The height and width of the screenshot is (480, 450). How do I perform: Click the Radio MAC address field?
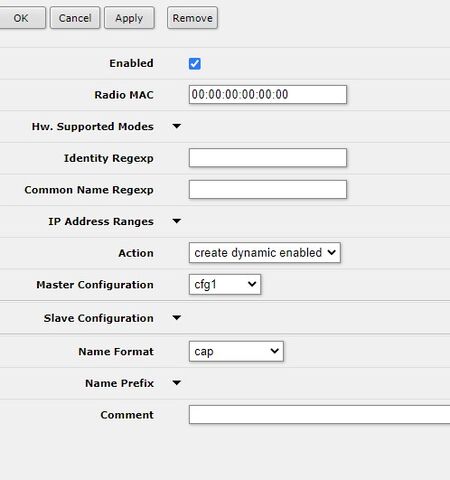coord(268,94)
